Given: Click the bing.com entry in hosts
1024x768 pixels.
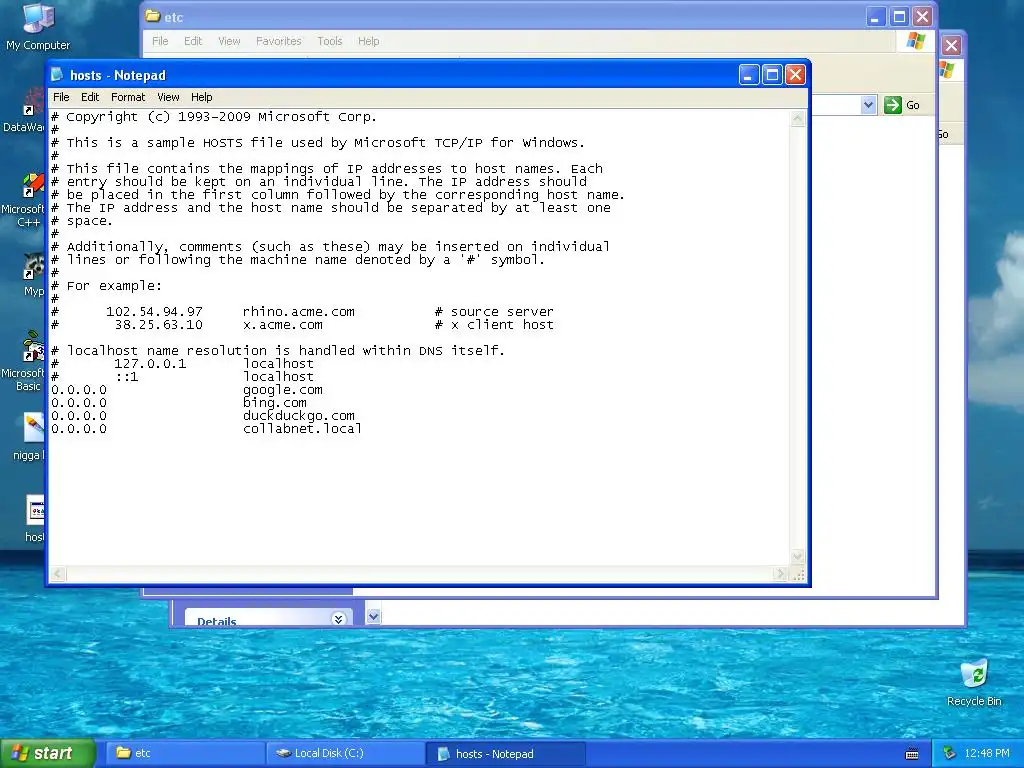Looking at the screenshot, I should (x=274, y=403).
